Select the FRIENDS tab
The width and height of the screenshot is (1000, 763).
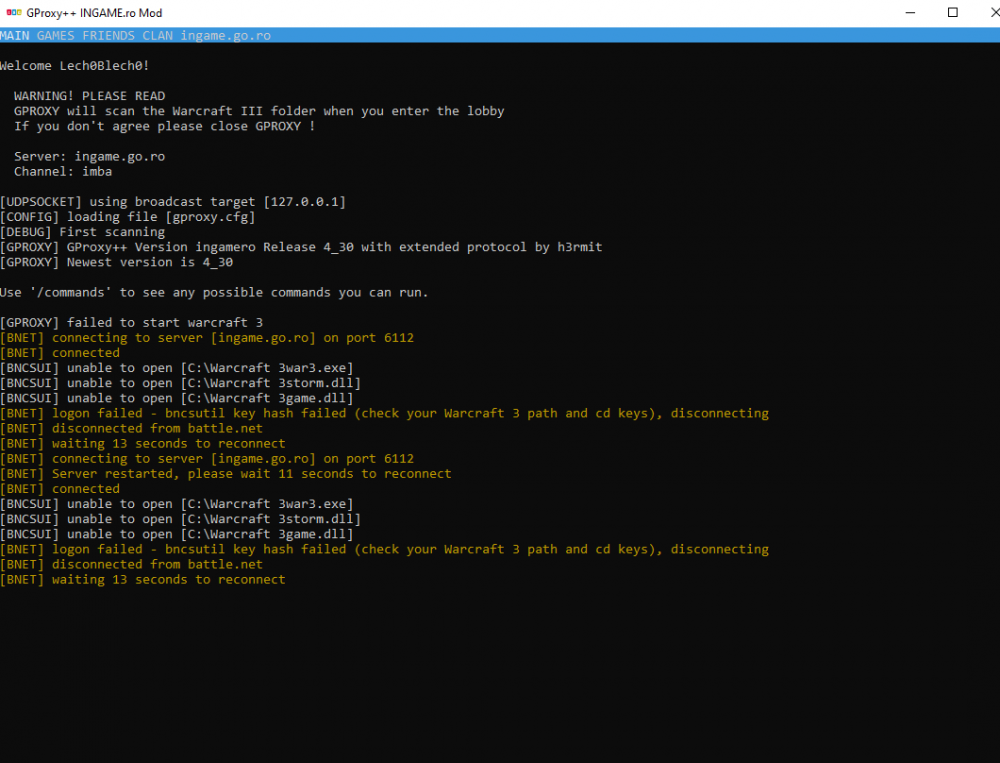pyautogui.click(x=108, y=36)
